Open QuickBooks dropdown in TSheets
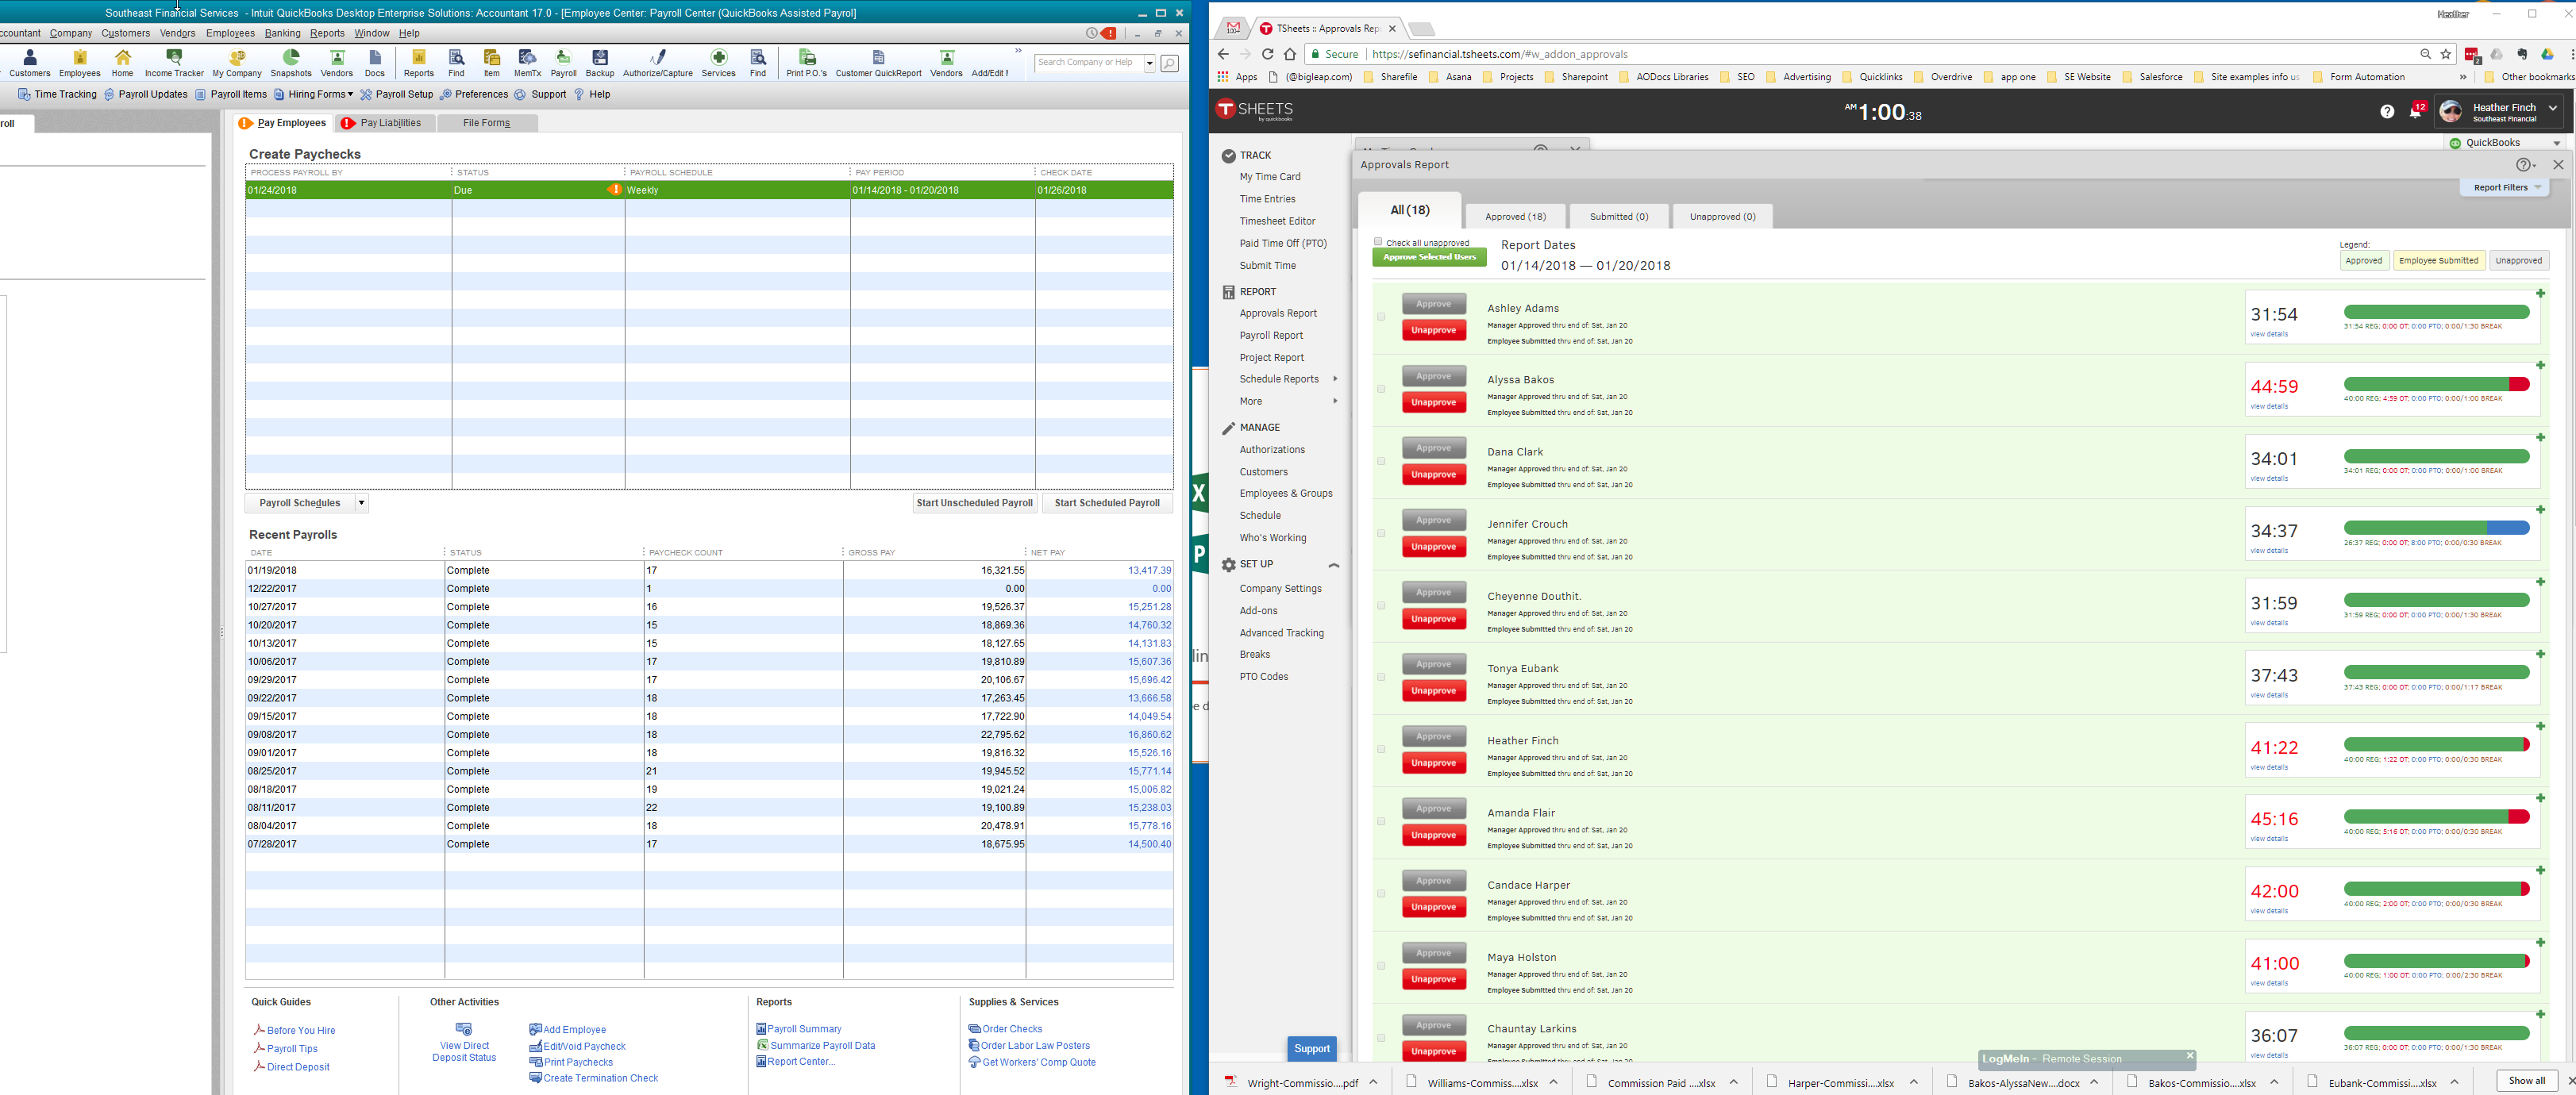The height and width of the screenshot is (1095, 2576). 2504,143
